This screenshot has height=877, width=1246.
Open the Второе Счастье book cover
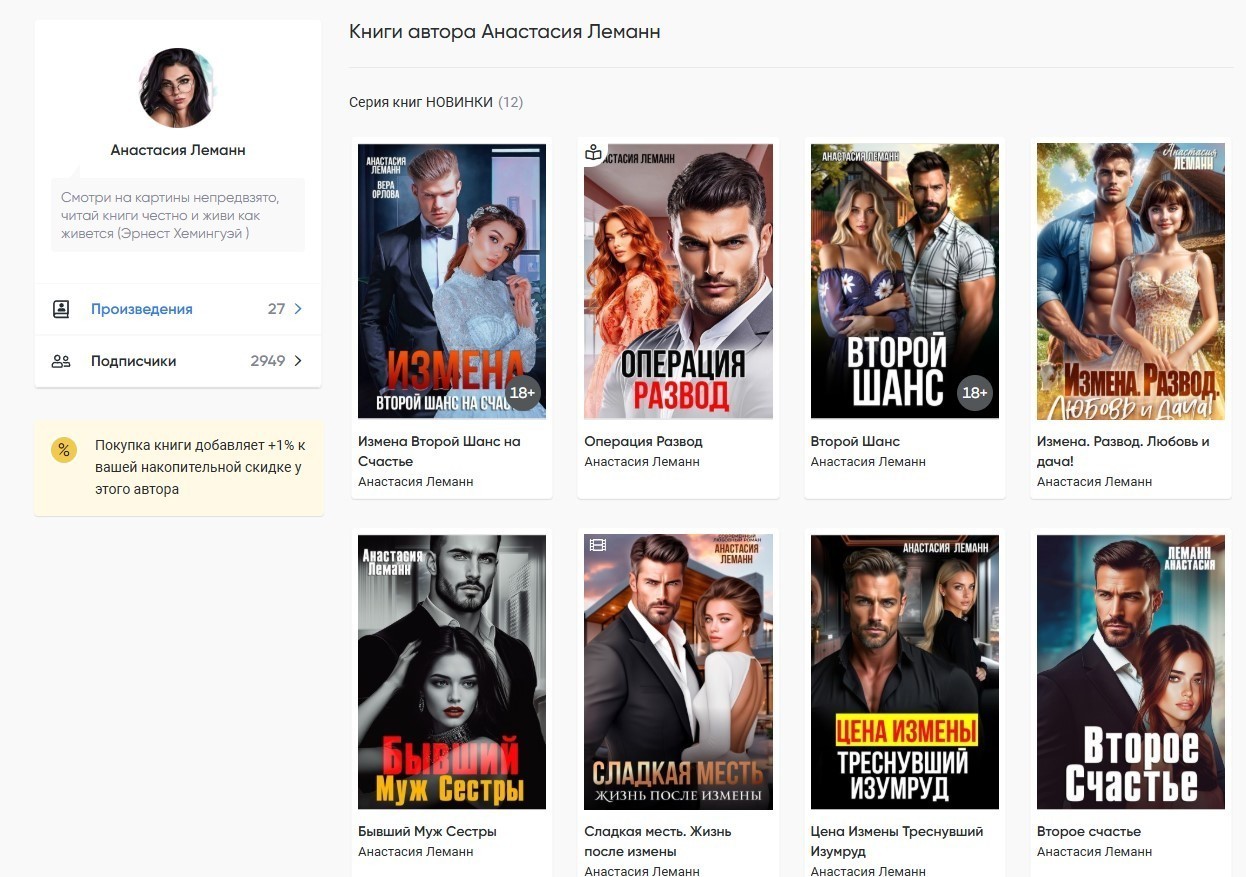[1130, 671]
